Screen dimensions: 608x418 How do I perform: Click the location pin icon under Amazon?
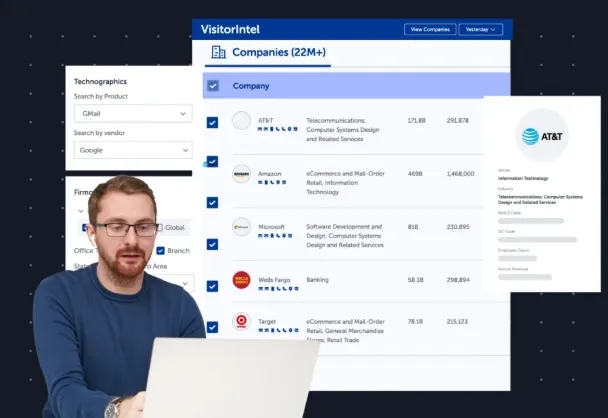(x=278, y=182)
